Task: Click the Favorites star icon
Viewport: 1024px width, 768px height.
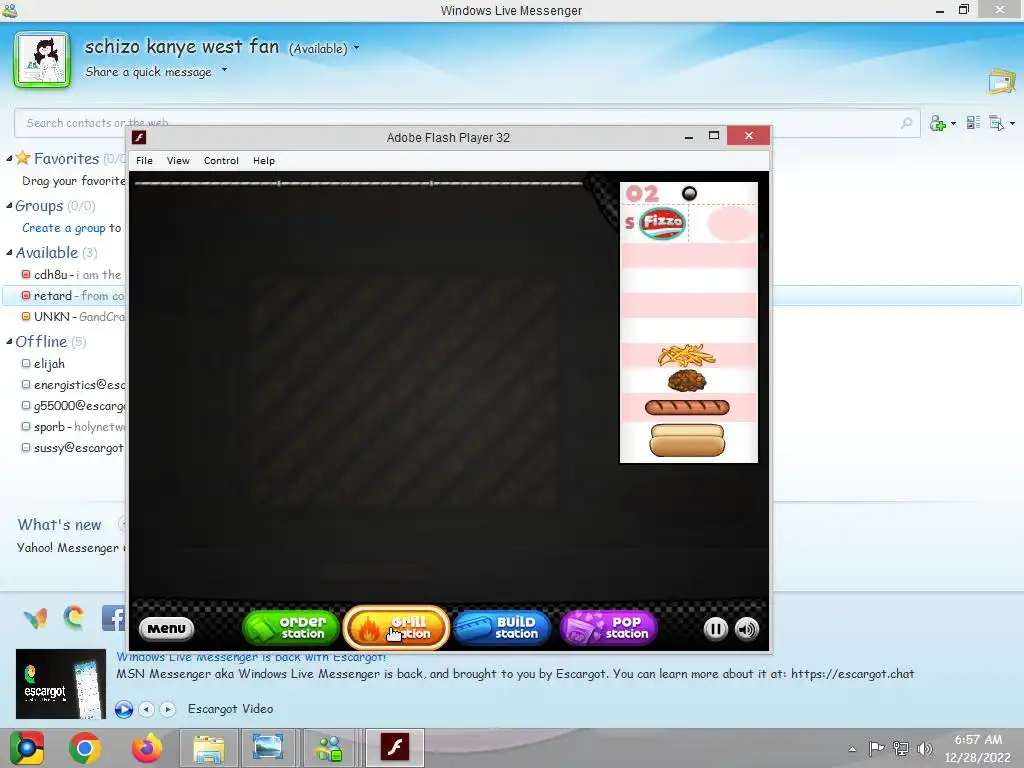Action: 23,157
